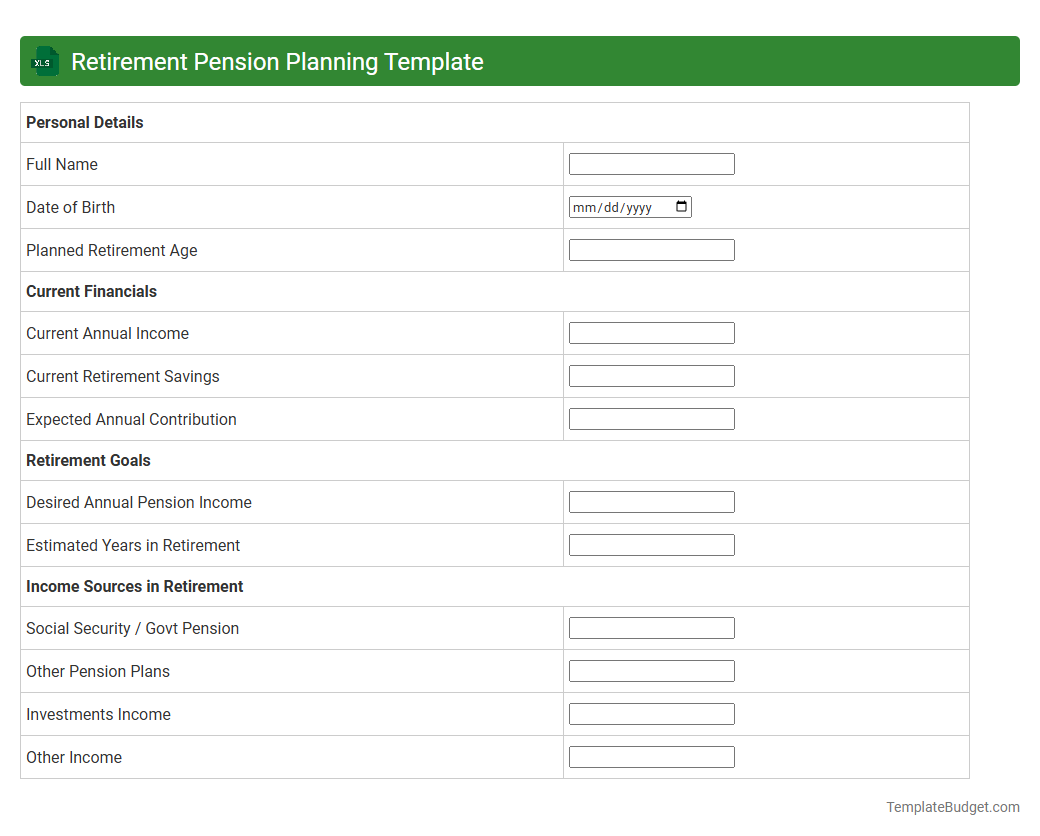Click the Full Name input field
This screenshot has height=836, width=1040.
651,163
